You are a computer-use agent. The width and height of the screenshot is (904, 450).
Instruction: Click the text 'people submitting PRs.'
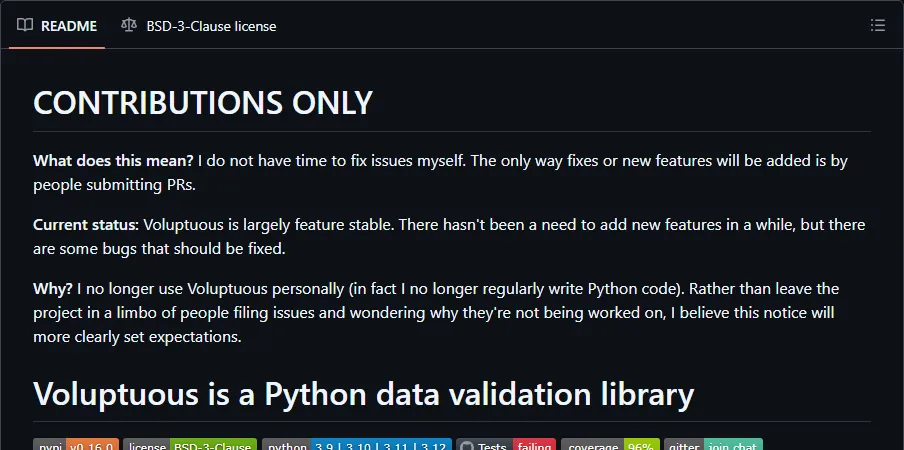pos(115,185)
